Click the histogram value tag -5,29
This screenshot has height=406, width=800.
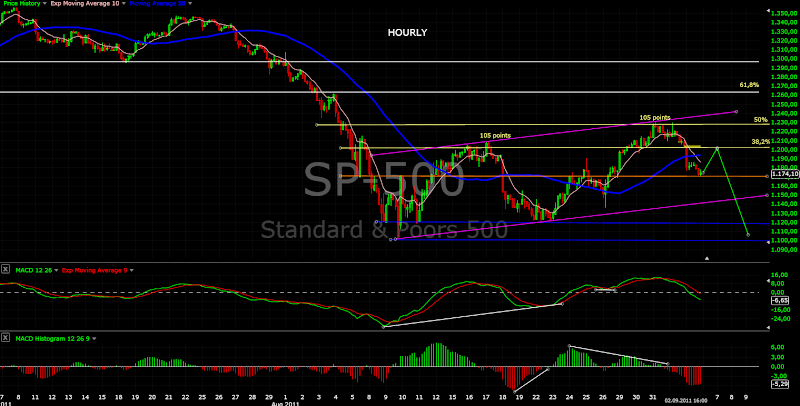click(781, 383)
